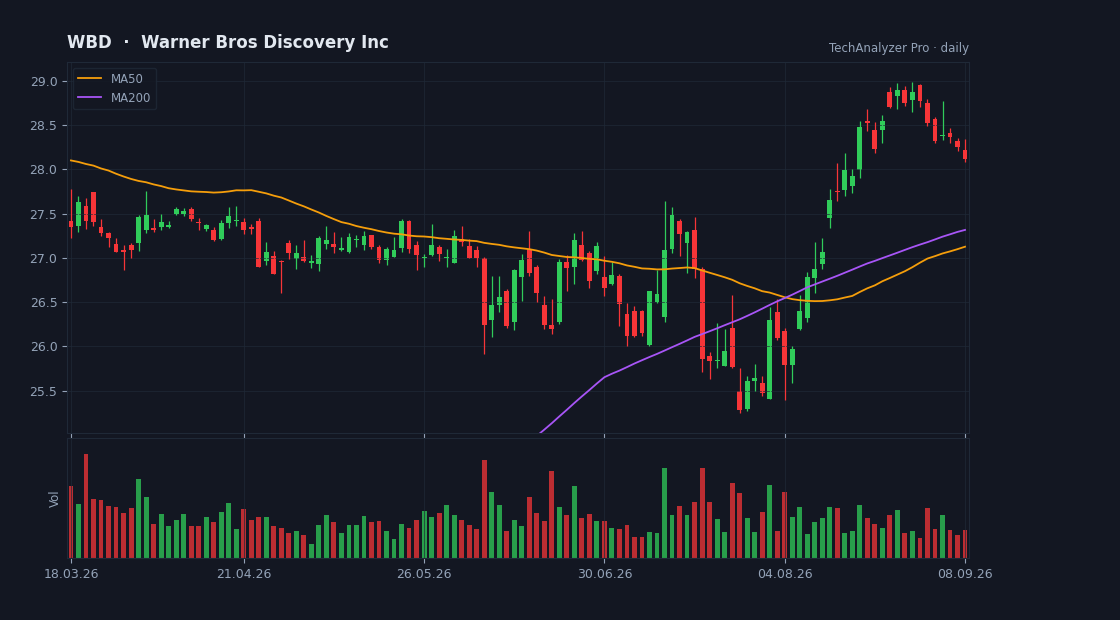Image resolution: width=1120 pixels, height=620 pixels.
Task: Click the 04.08.26 date label
Action: 785,574
